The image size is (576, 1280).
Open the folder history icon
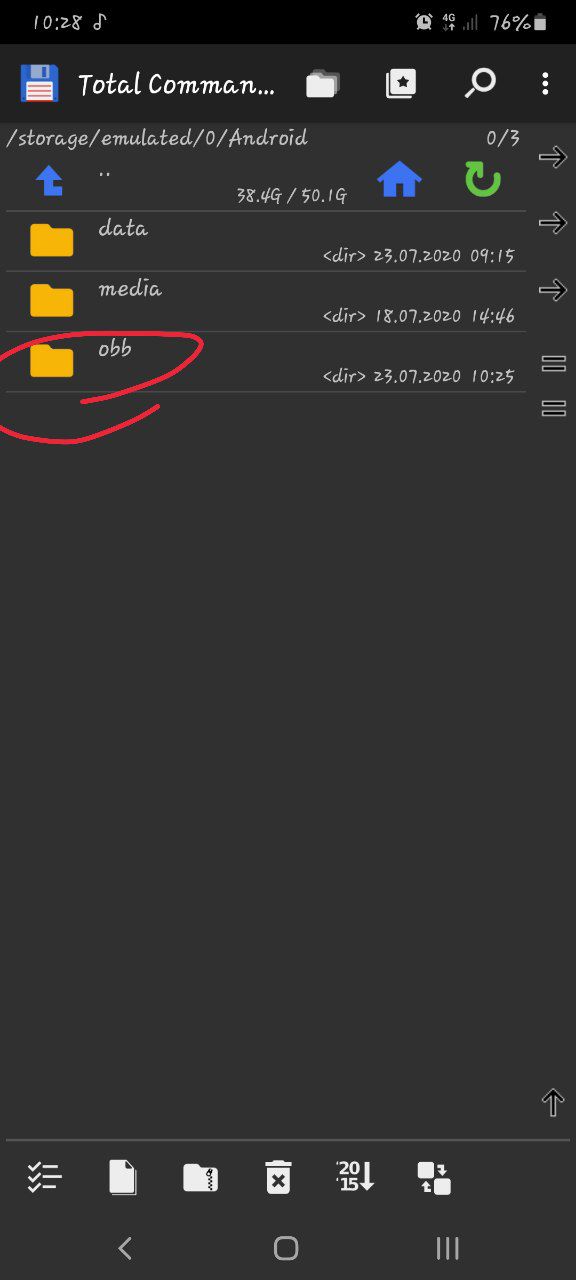[x=322, y=84]
